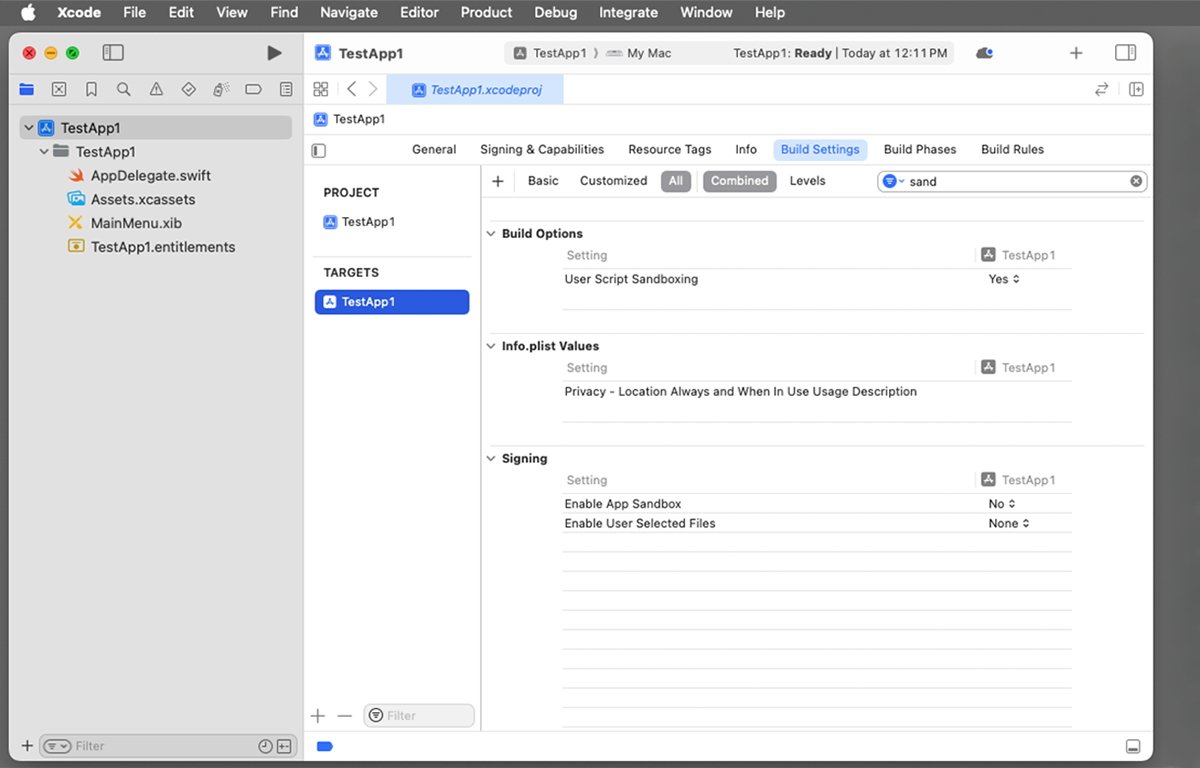The height and width of the screenshot is (768, 1200).
Task: Select the Find navigator magnifying glass
Action: click(x=123, y=89)
